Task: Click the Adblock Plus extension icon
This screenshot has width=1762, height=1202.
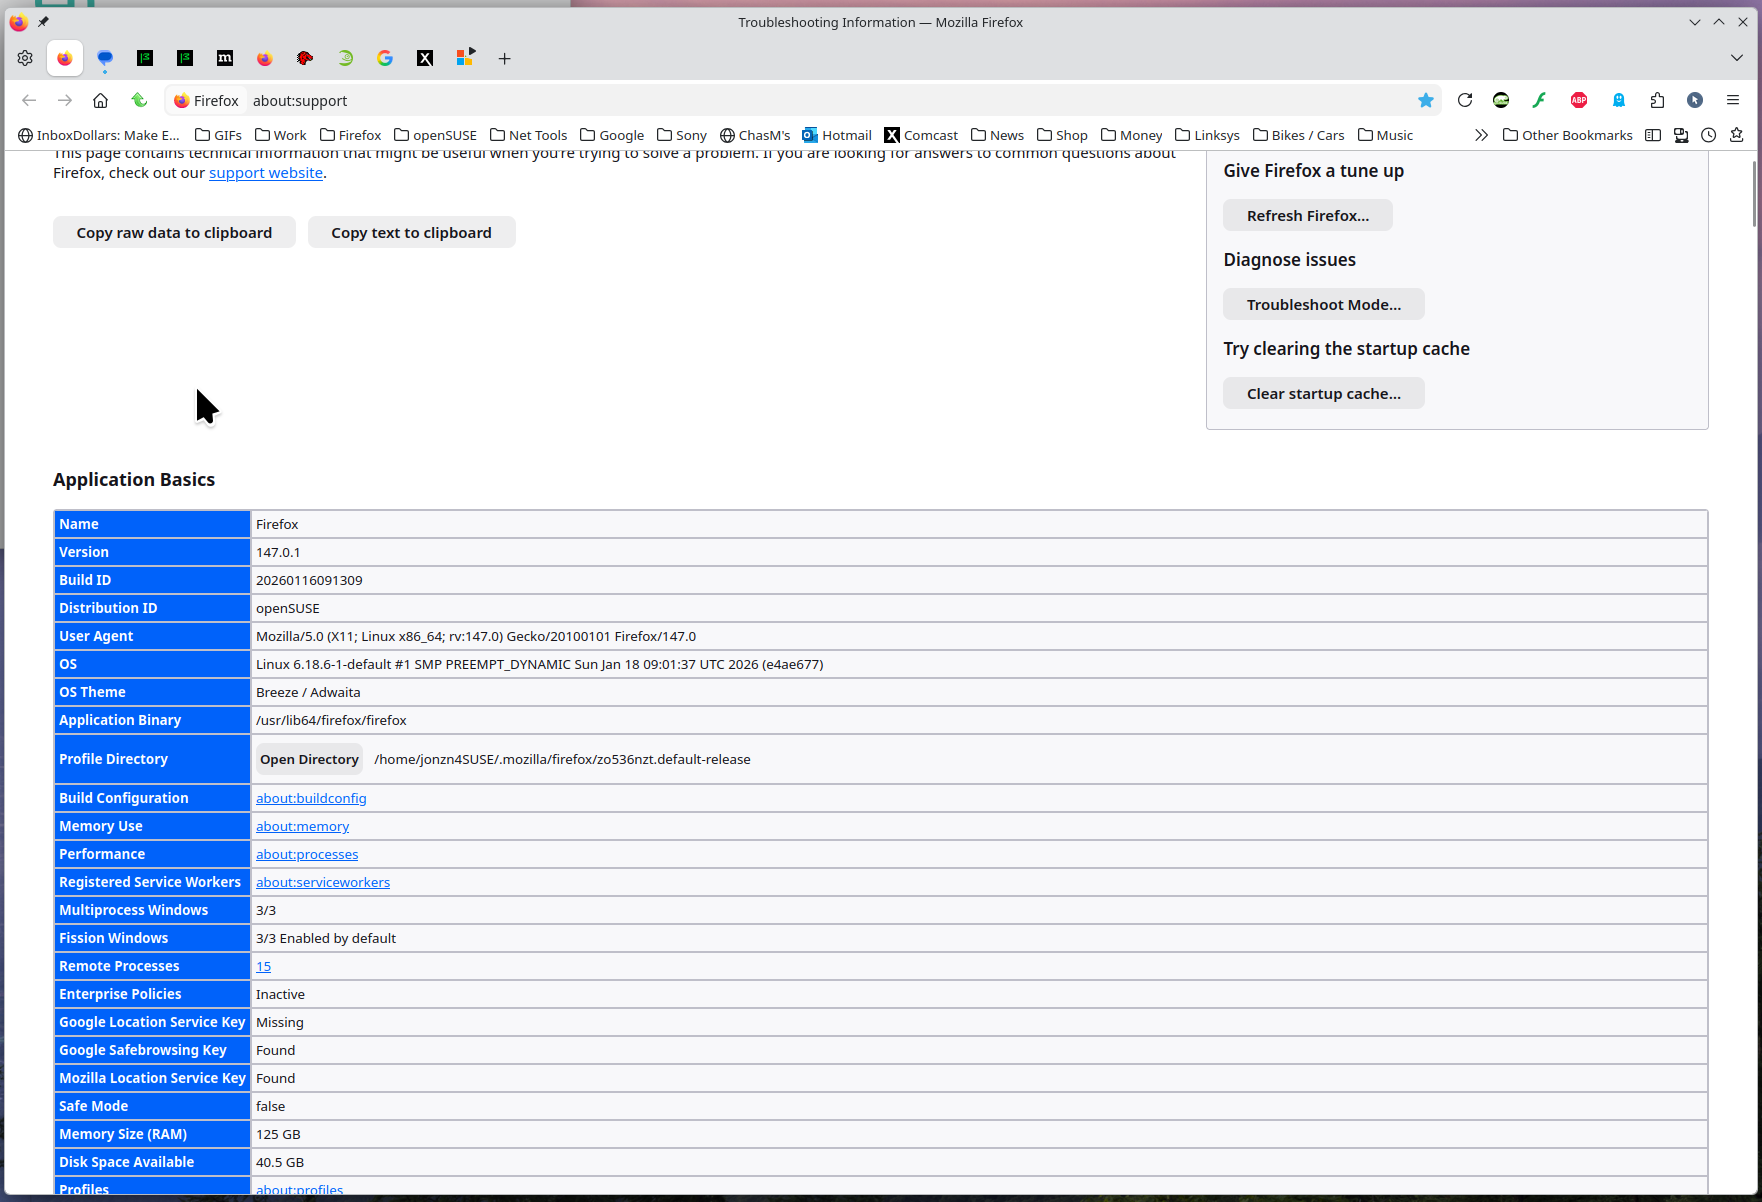Action: click(1579, 100)
